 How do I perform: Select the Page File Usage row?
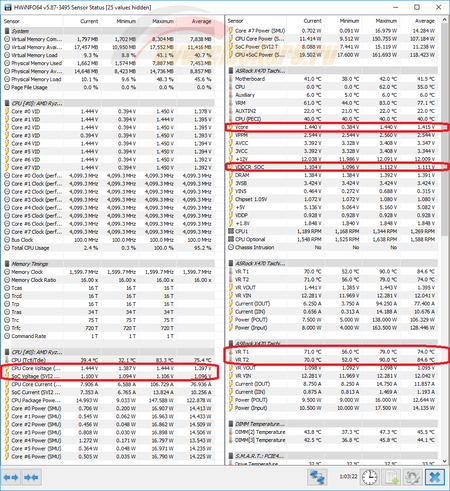(109, 87)
